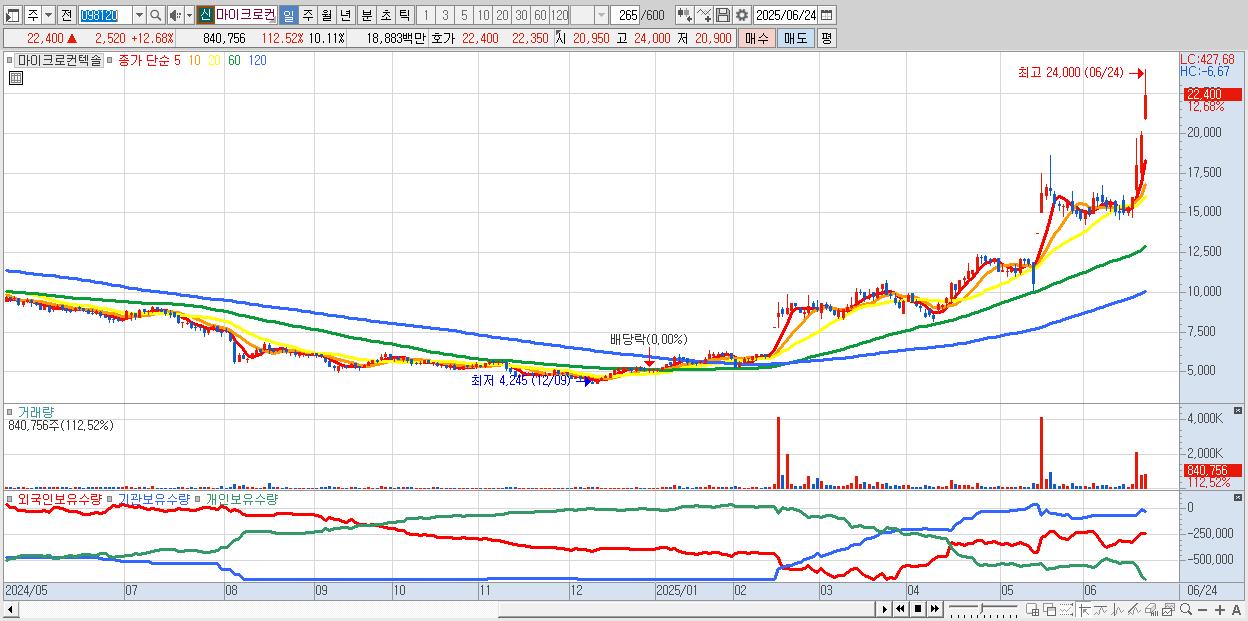Click the play forward button

coord(885,609)
